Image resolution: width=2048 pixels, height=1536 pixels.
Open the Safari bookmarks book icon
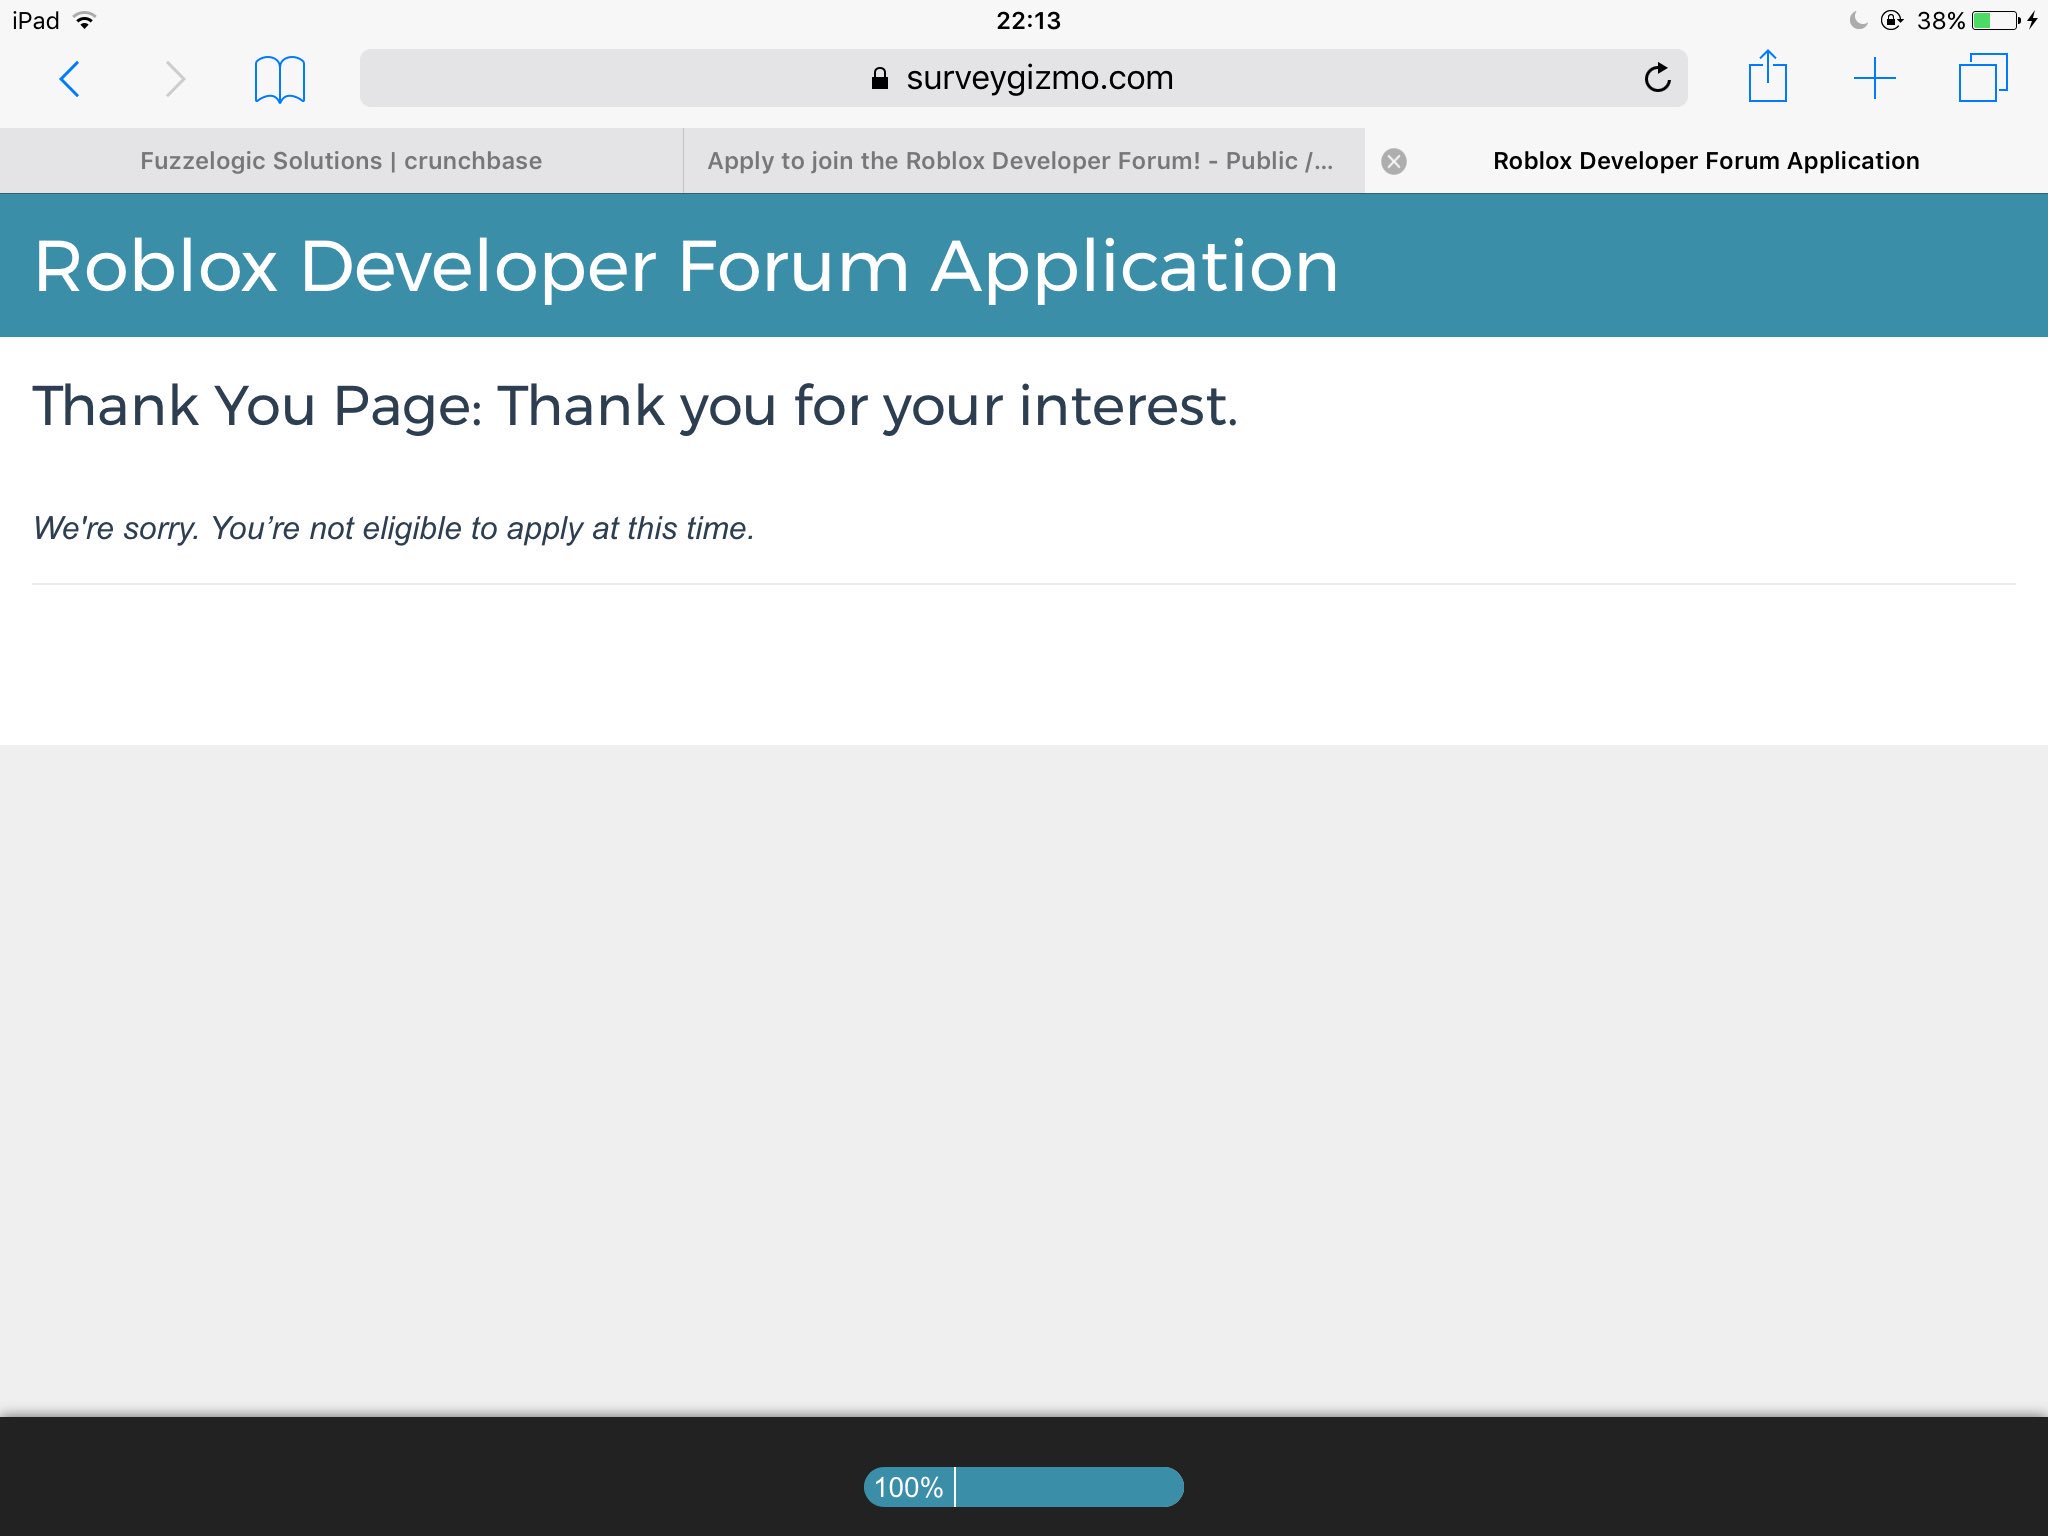tap(279, 79)
